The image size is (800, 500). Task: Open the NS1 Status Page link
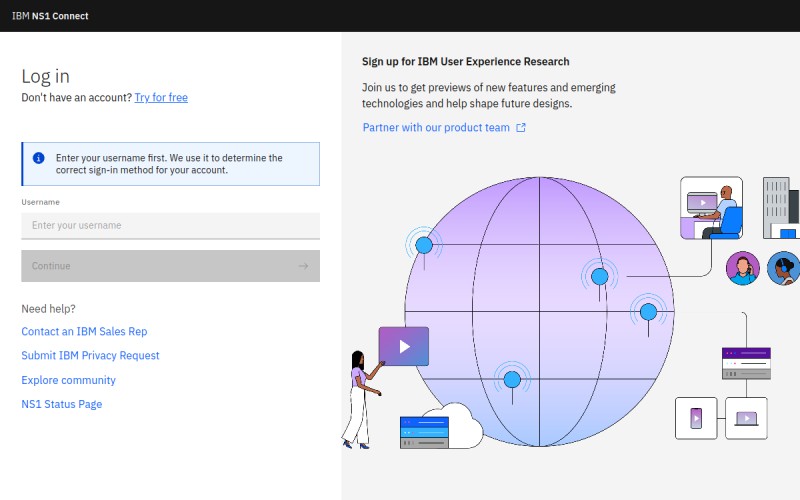(62, 404)
